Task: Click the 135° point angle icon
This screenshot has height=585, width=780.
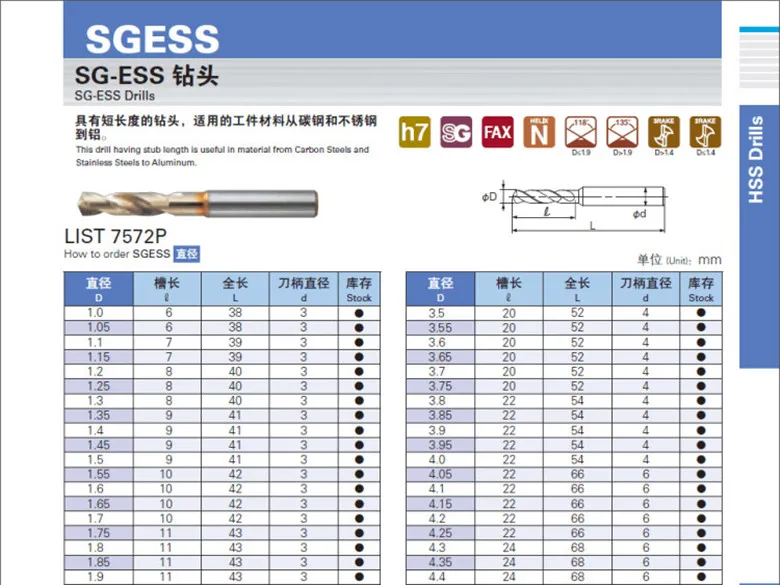Action: 622,132
